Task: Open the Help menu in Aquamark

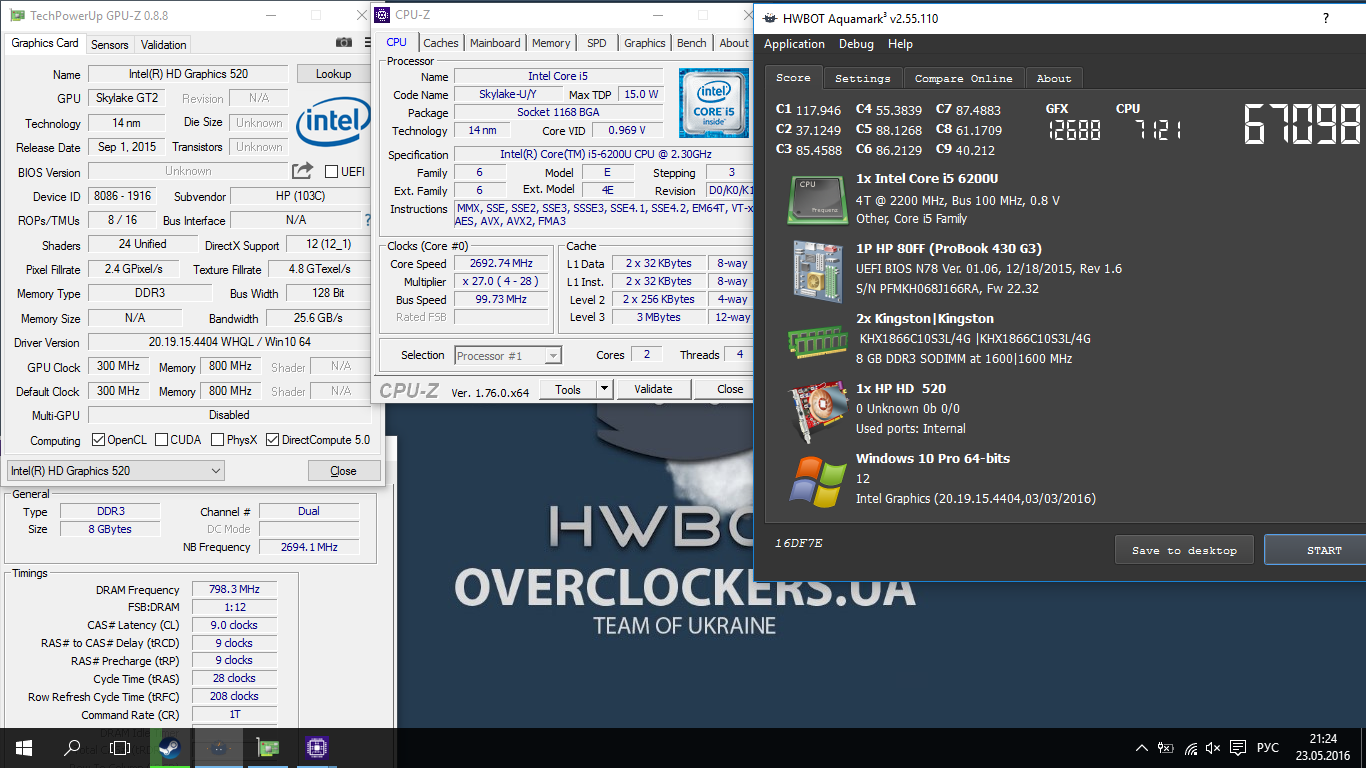Action: click(900, 44)
